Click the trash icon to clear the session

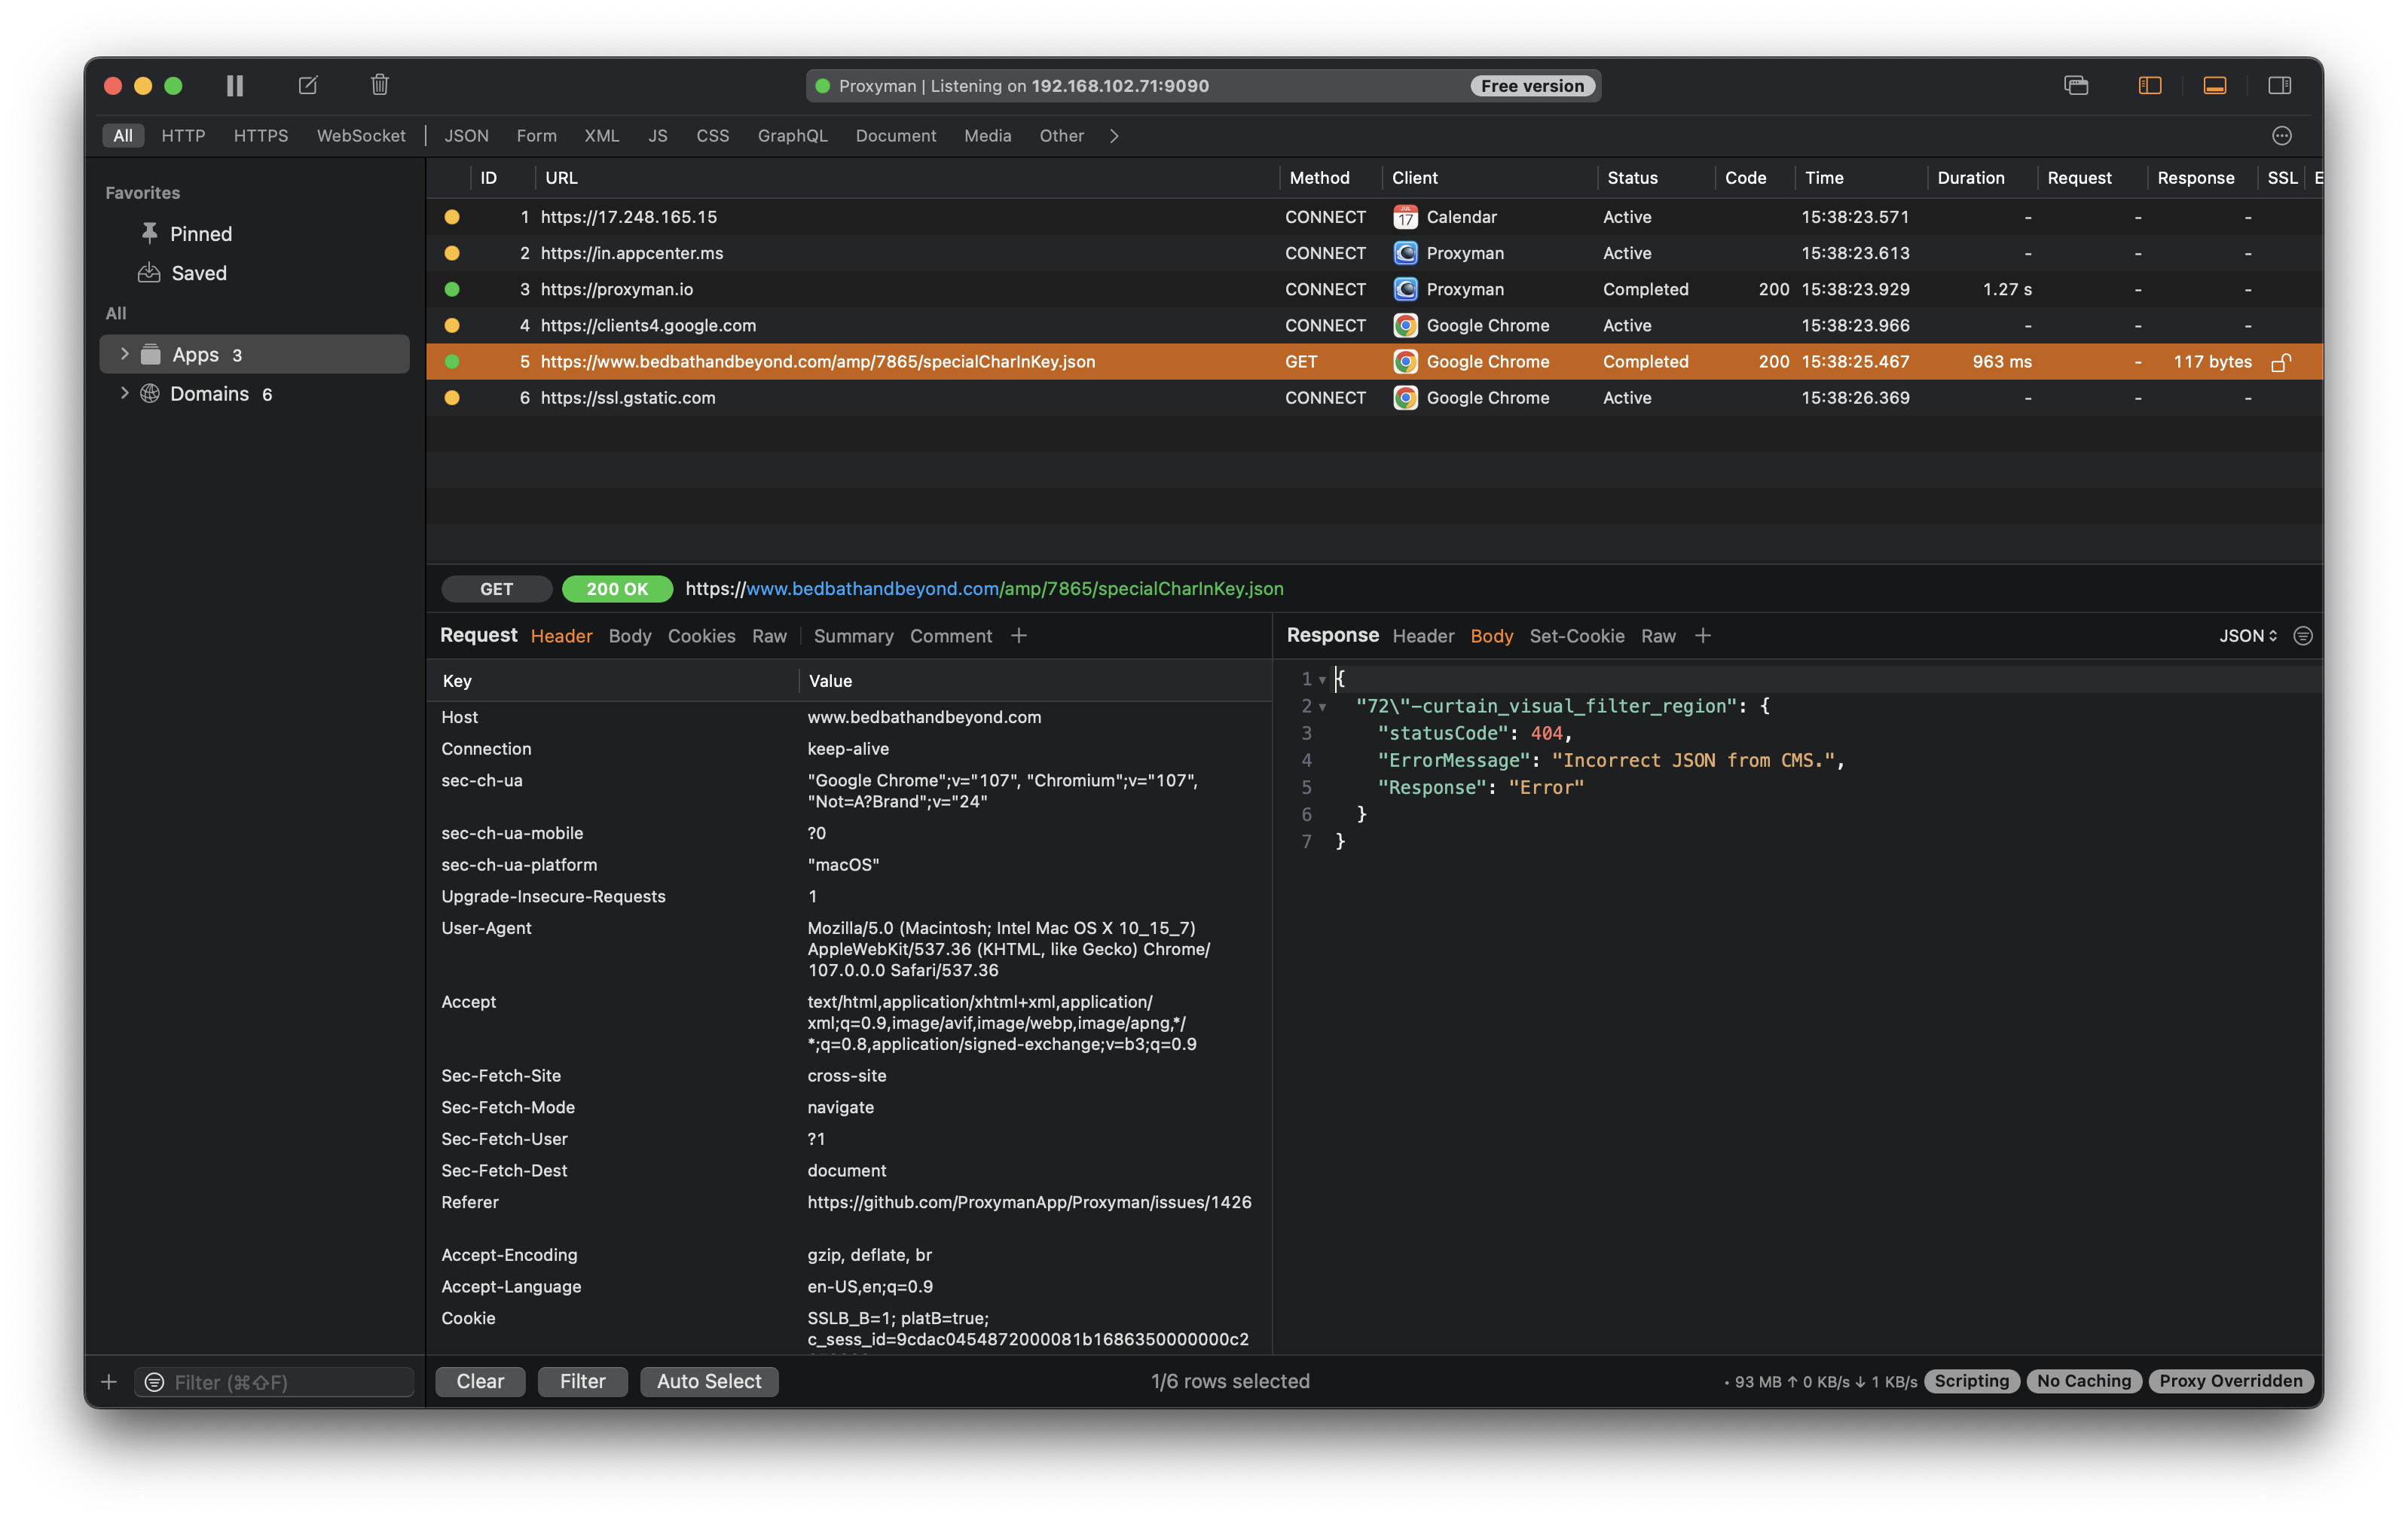tap(379, 86)
